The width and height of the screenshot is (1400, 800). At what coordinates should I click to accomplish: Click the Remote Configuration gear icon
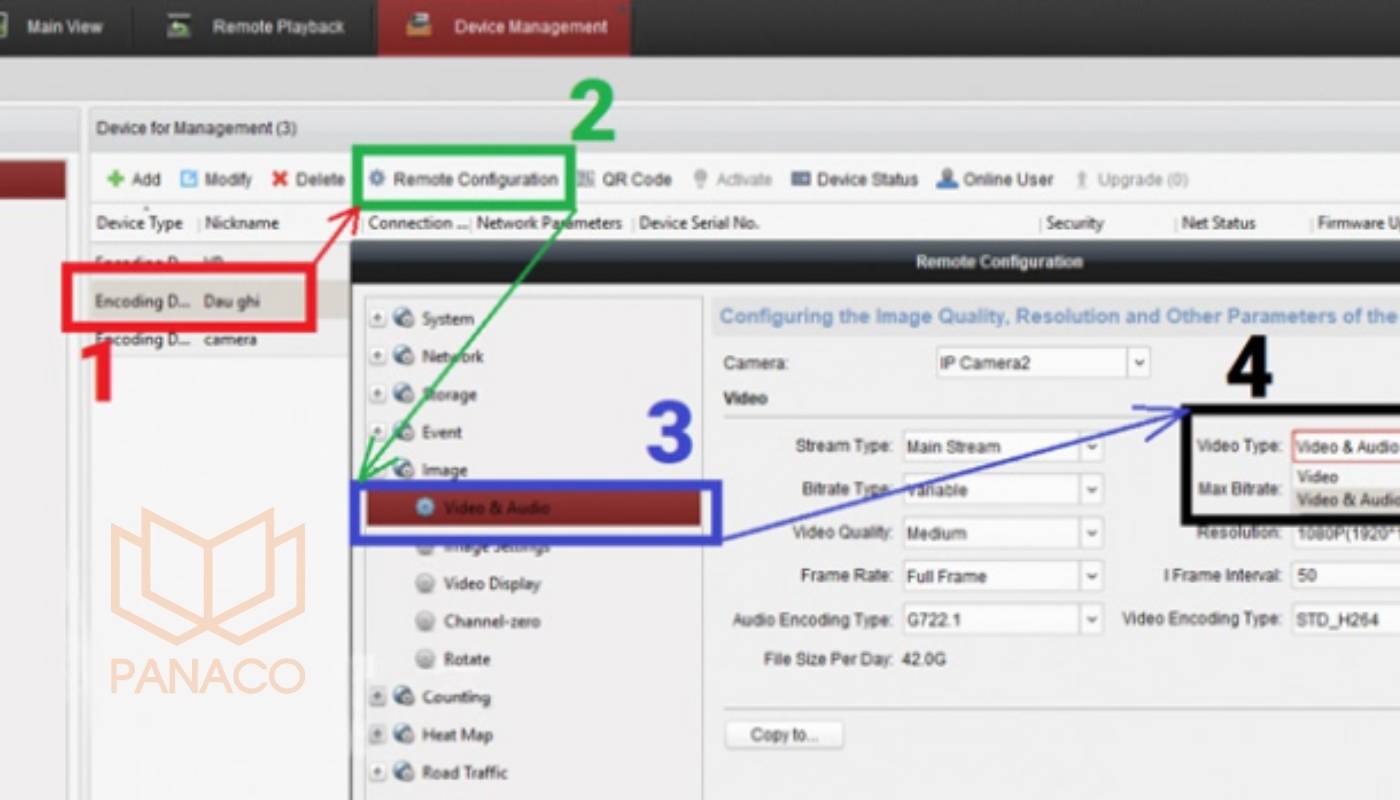point(377,180)
